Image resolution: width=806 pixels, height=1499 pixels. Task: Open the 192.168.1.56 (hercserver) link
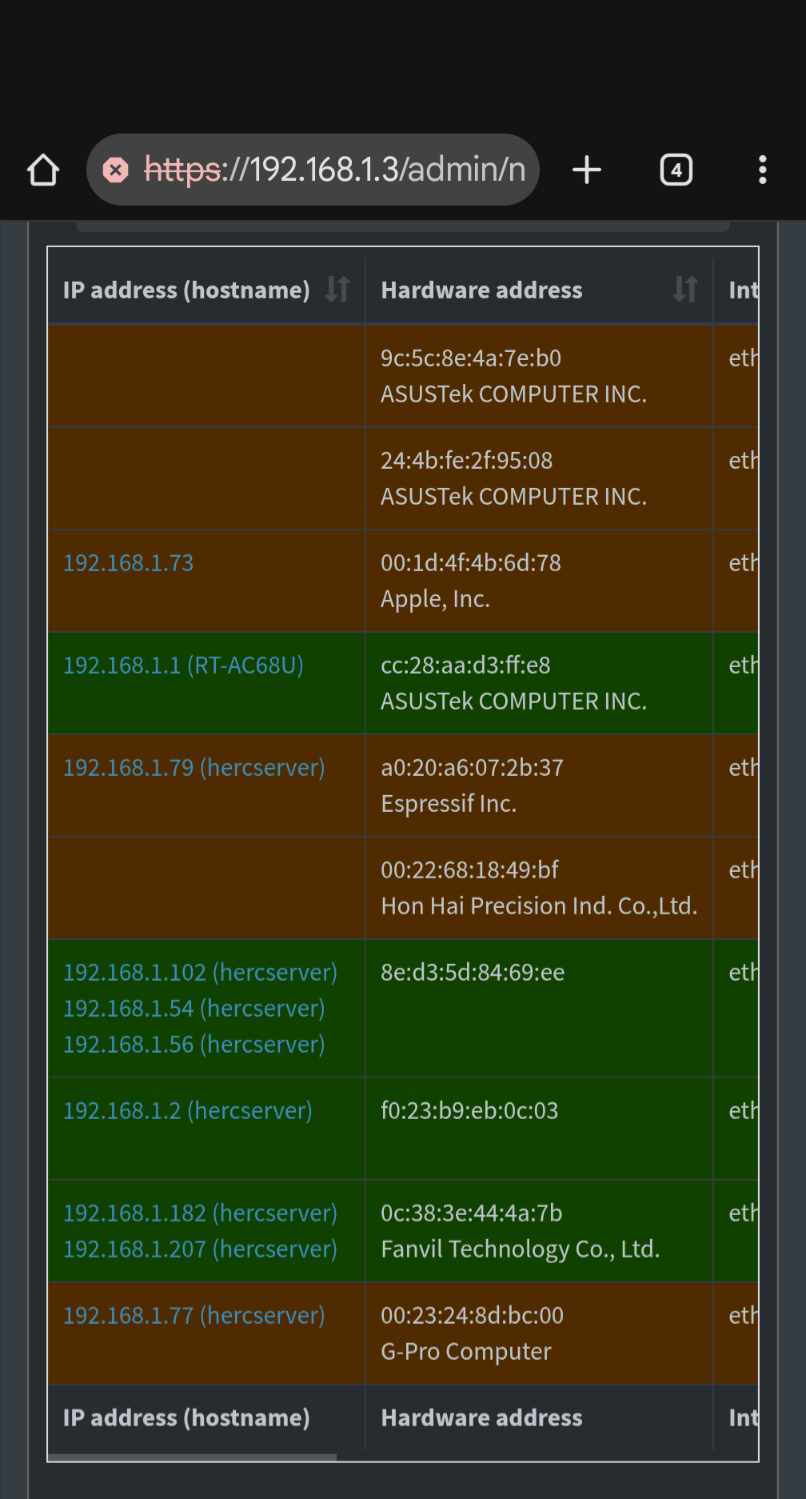(x=194, y=1044)
